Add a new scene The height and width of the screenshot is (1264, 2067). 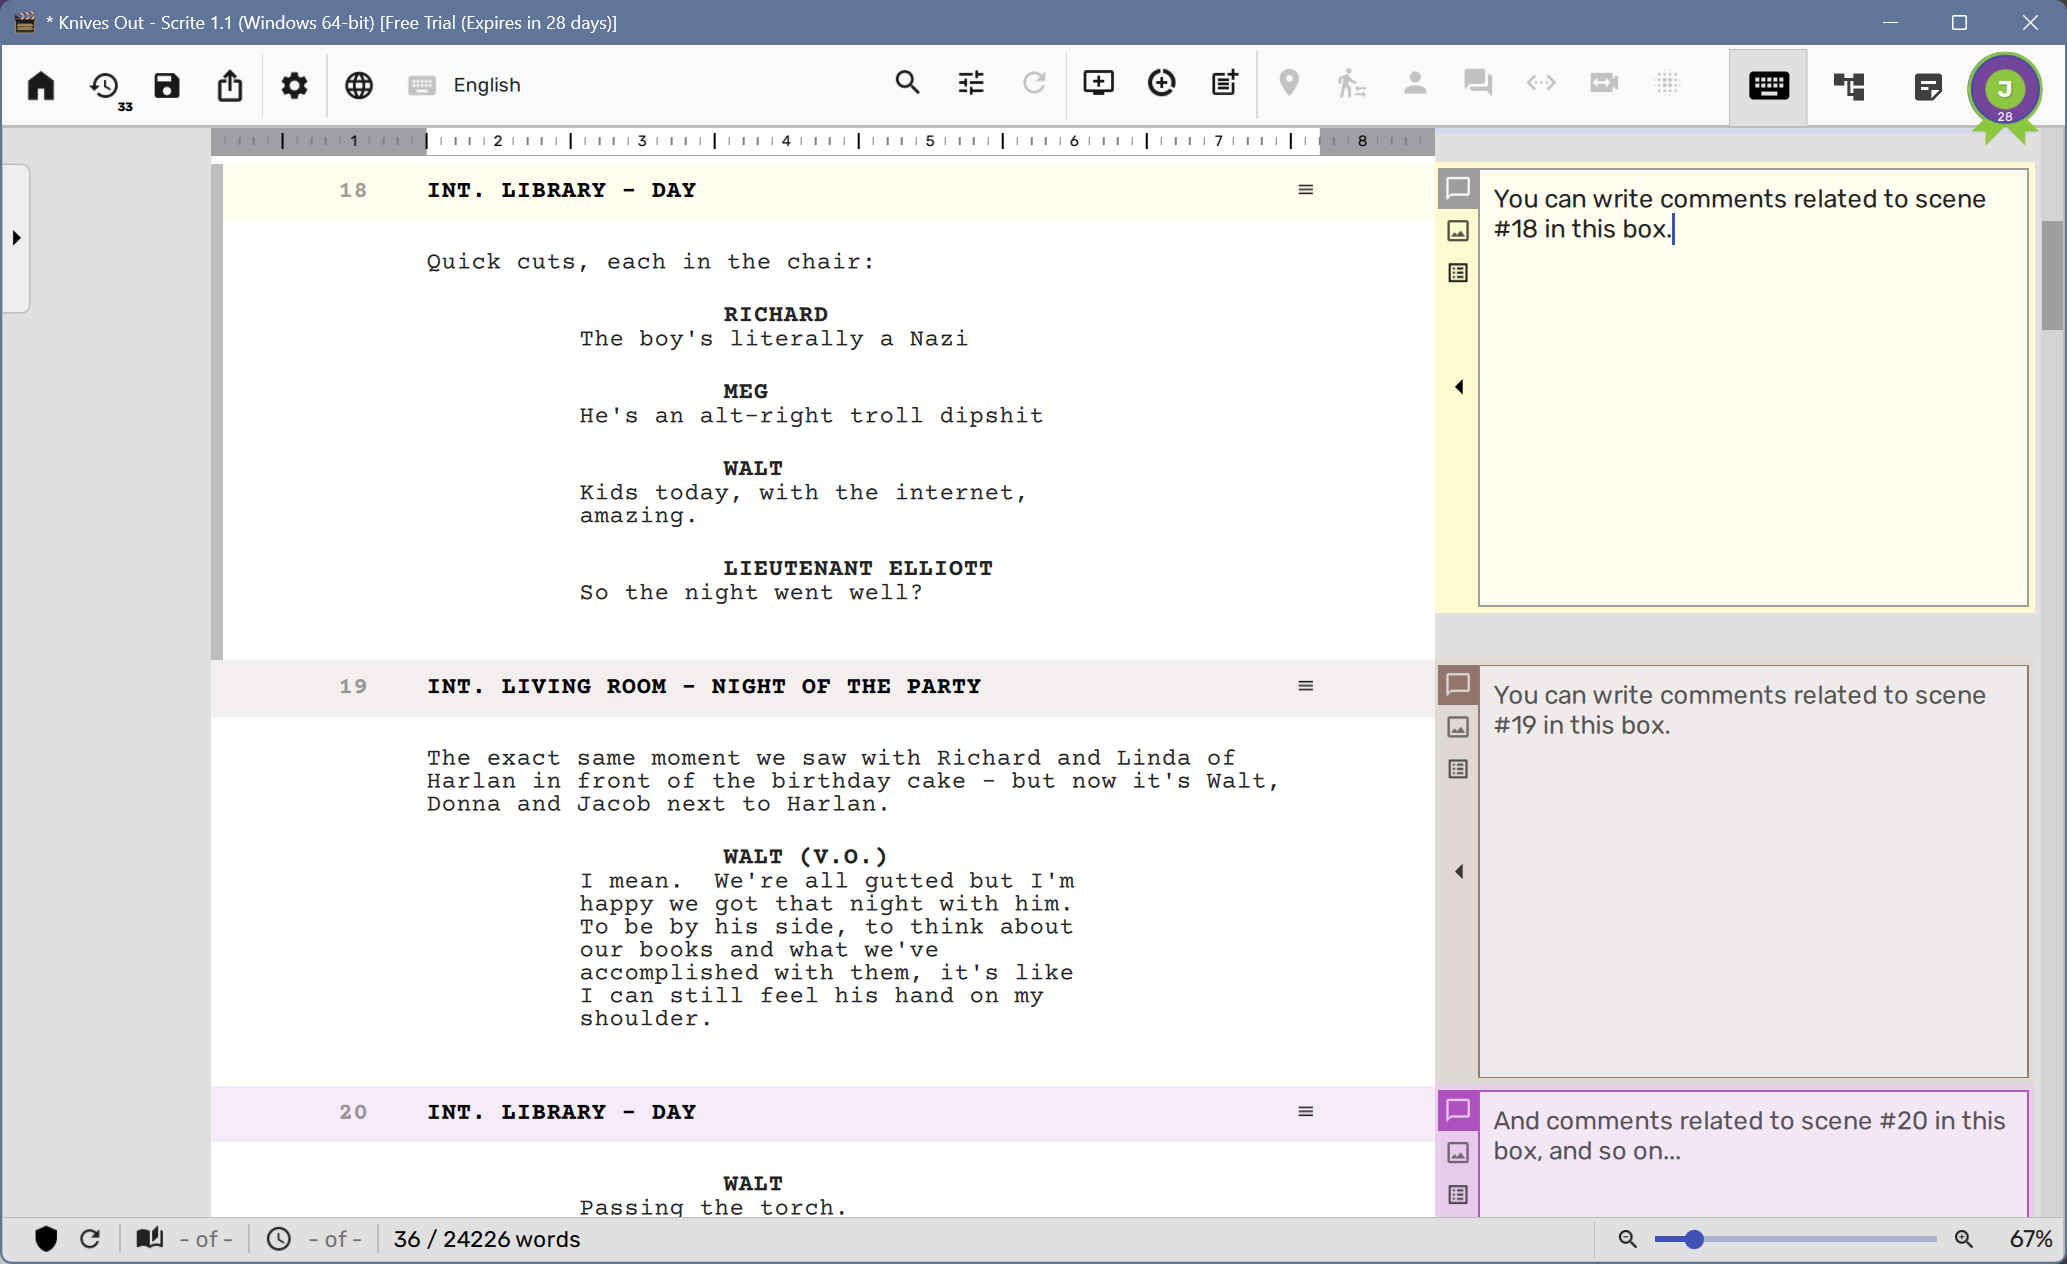tap(1098, 82)
